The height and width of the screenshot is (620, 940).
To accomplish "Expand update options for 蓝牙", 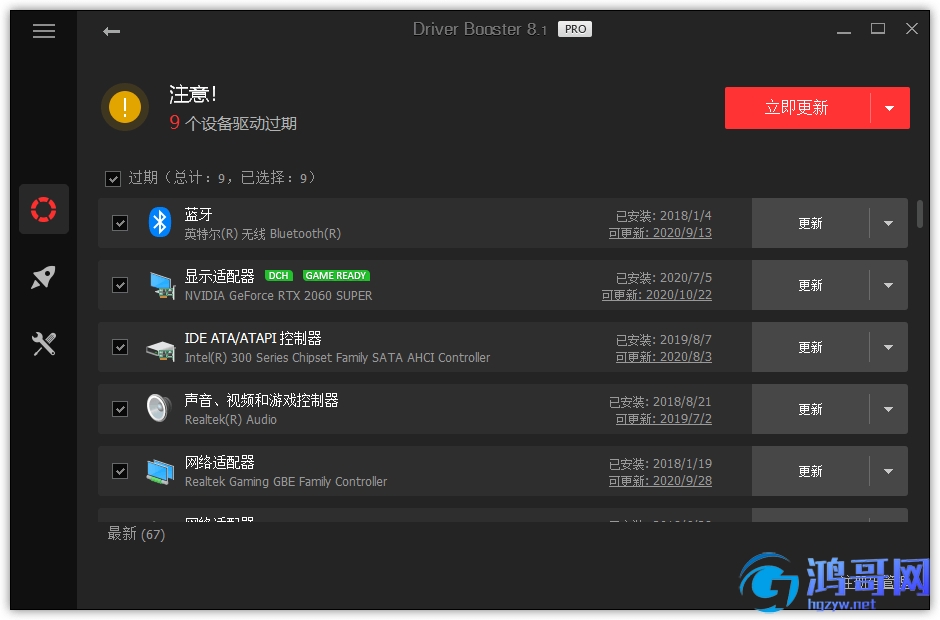I will click(888, 223).
